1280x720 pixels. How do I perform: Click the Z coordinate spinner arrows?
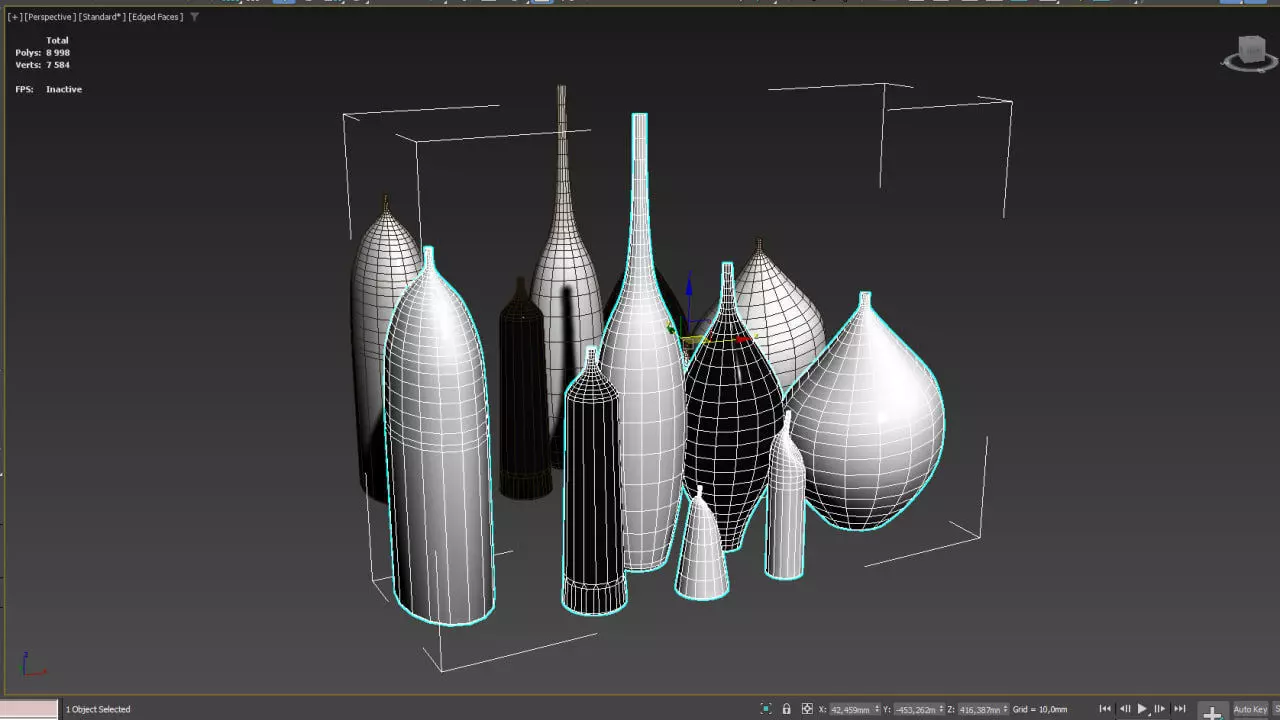click(1006, 709)
